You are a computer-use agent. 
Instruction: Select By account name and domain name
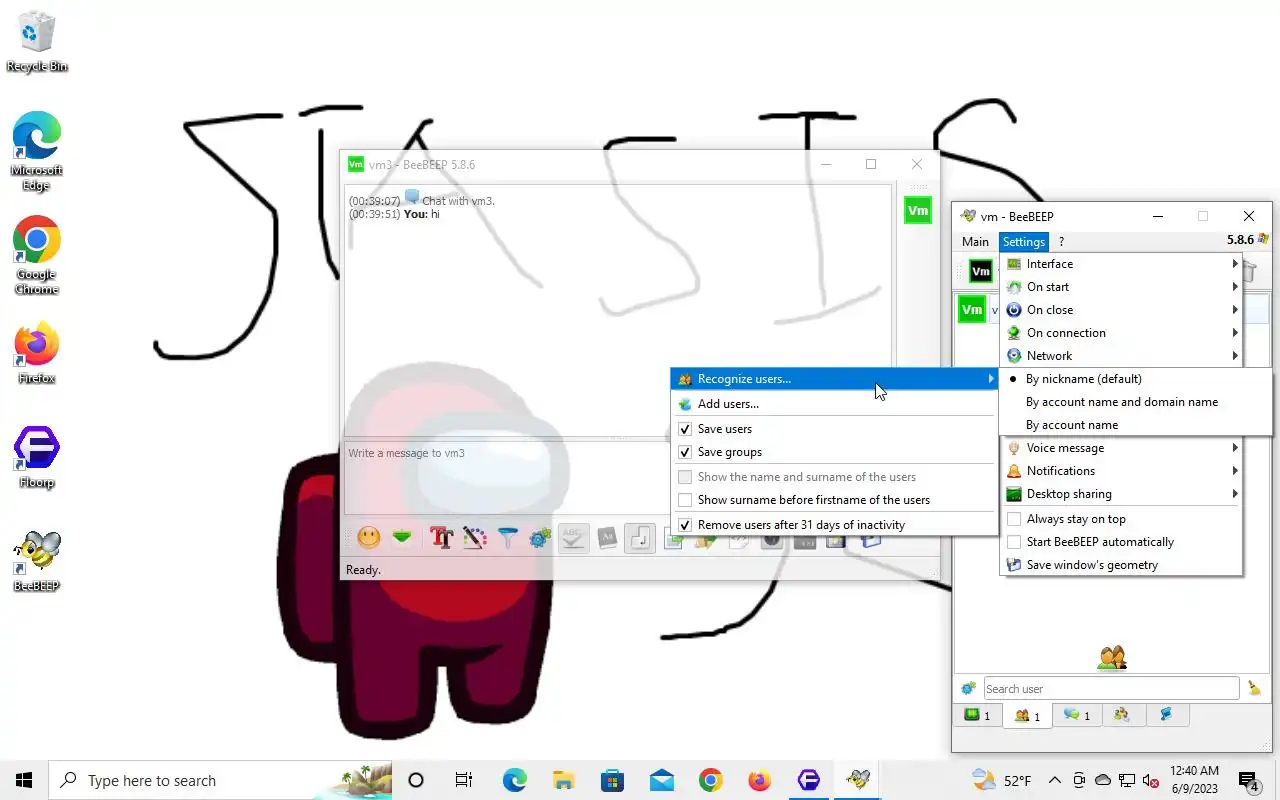pos(1136,401)
